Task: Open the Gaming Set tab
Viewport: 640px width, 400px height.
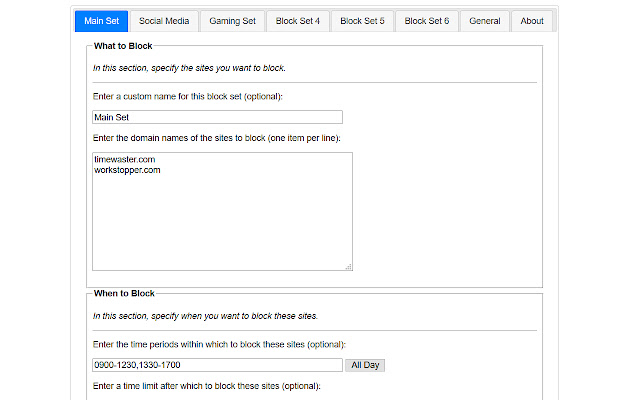Action: (x=232, y=21)
